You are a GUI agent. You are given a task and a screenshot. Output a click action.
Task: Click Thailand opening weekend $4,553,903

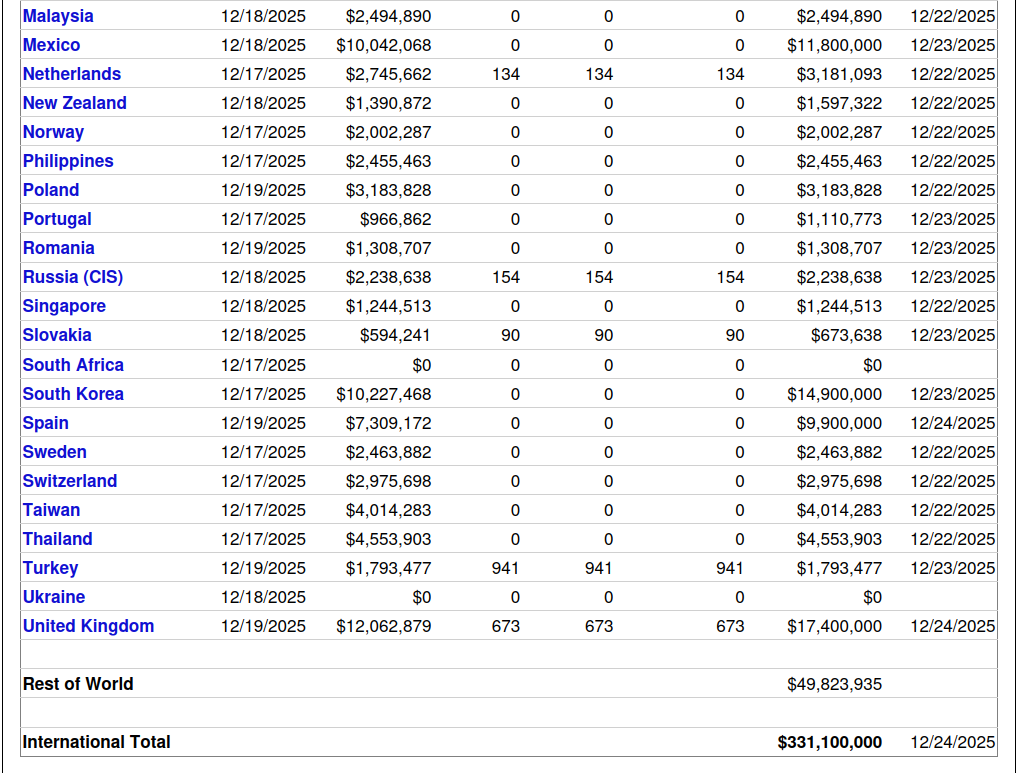coord(388,540)
